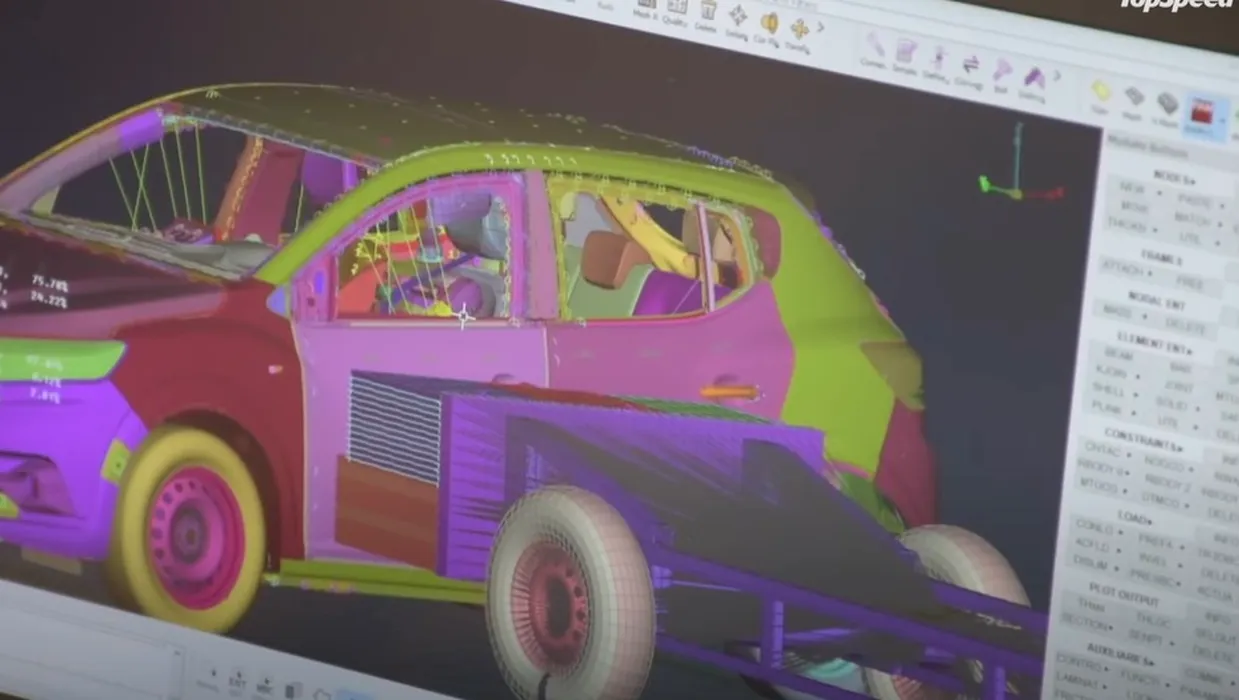The image size is (1239, 700).
Task: Select the highlighted red deck module icon
Action: [x=1200, y=113]
